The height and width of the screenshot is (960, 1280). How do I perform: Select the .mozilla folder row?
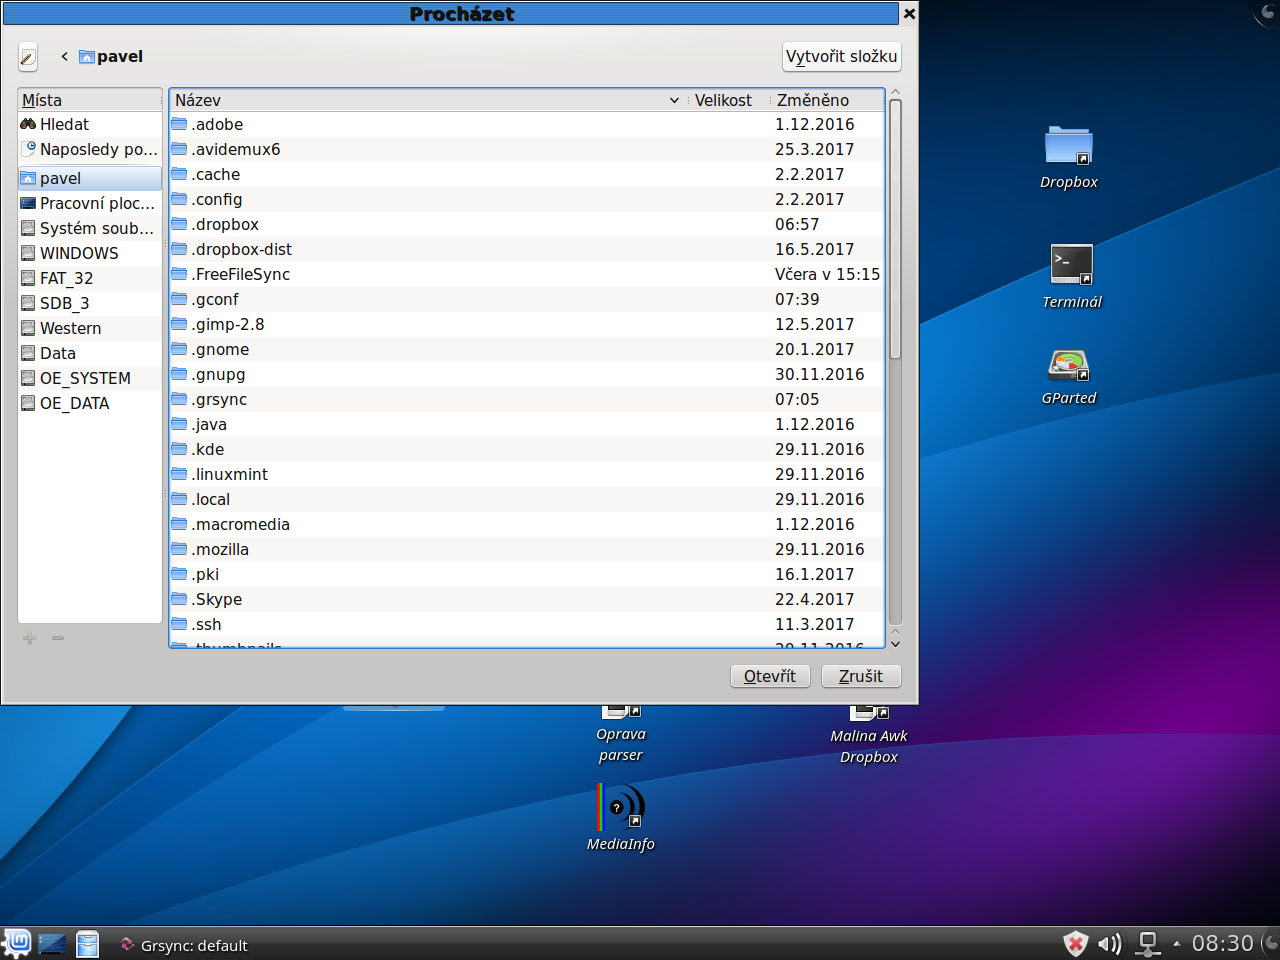(527, 549)
